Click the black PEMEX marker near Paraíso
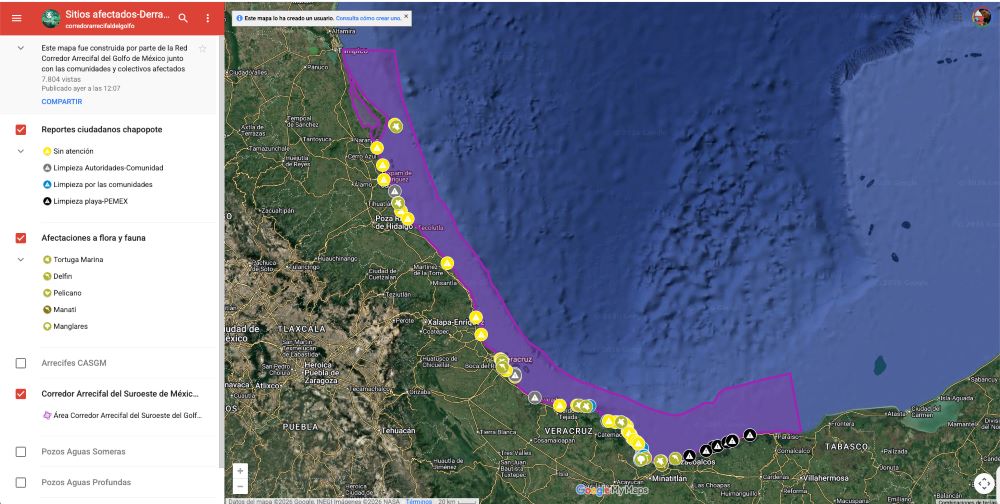1000x504 pixels. (750, 435)
